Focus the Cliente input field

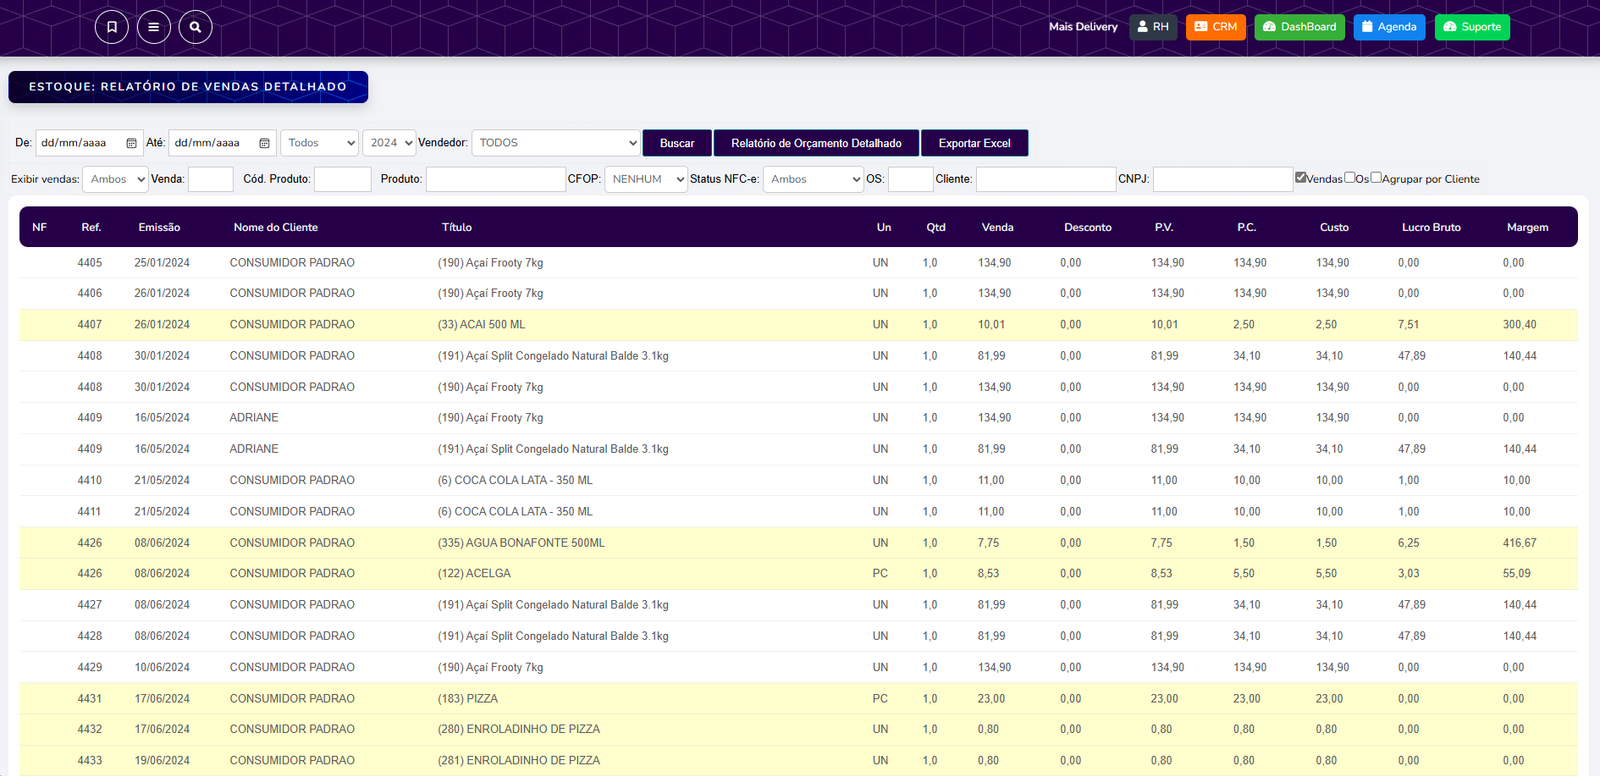coord(1046,179)
